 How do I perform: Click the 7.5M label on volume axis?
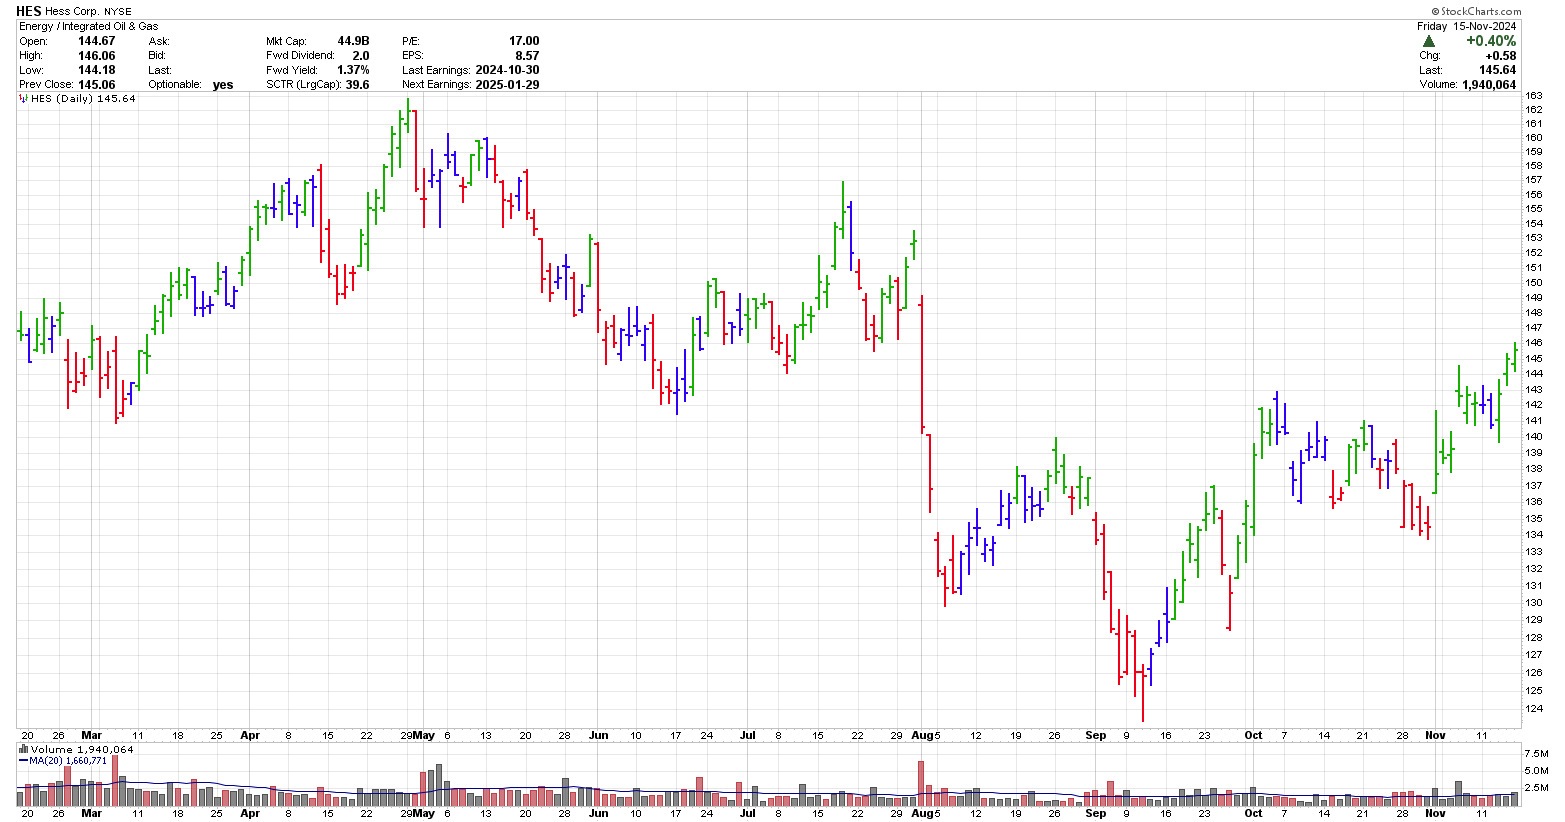[x=1536, y=753]
